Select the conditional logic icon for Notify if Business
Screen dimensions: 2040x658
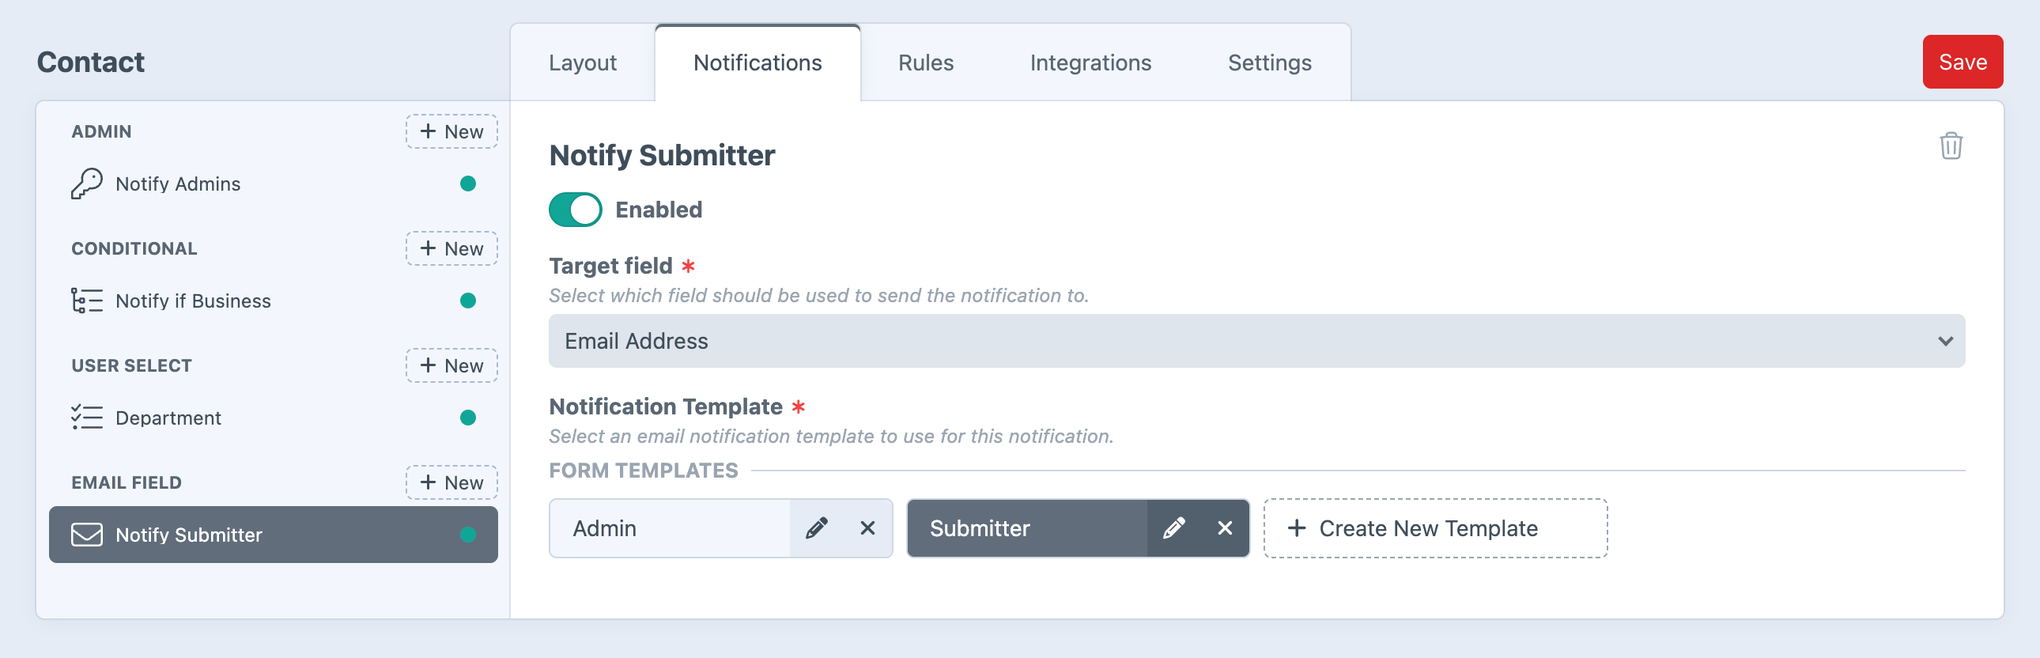click(87, 300)
